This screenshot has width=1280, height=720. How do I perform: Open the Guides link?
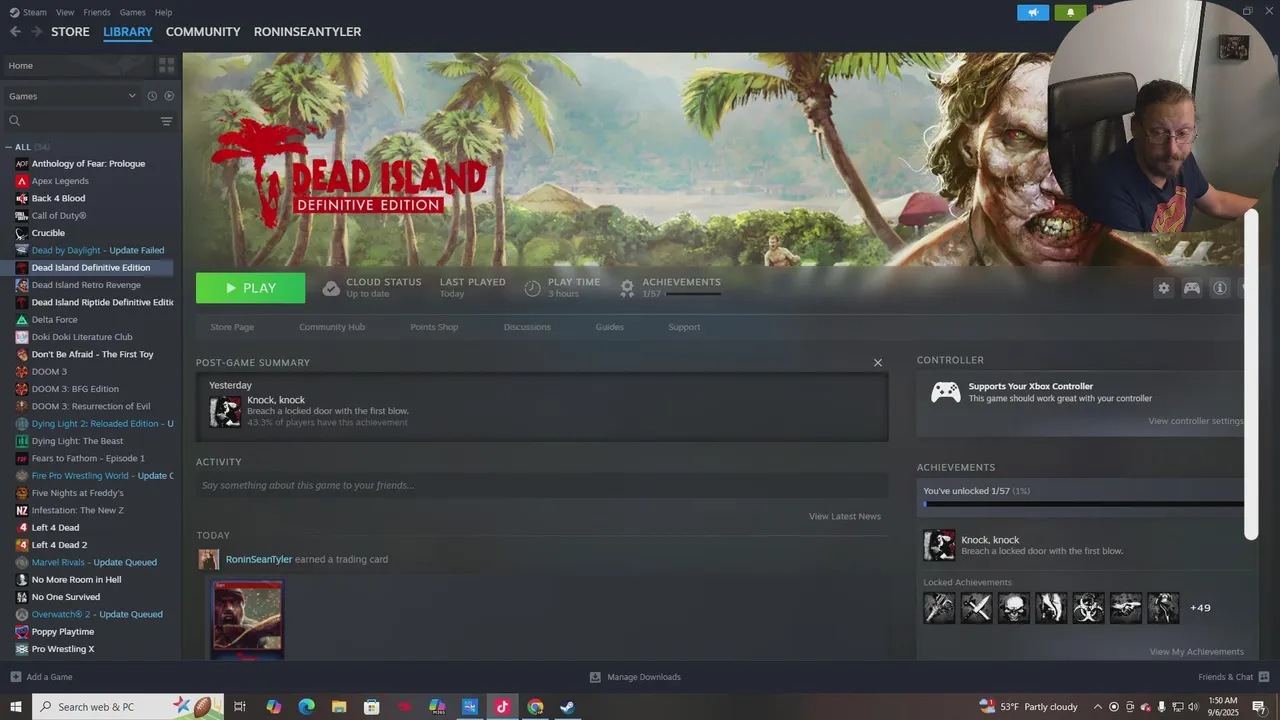click(609, 327)
